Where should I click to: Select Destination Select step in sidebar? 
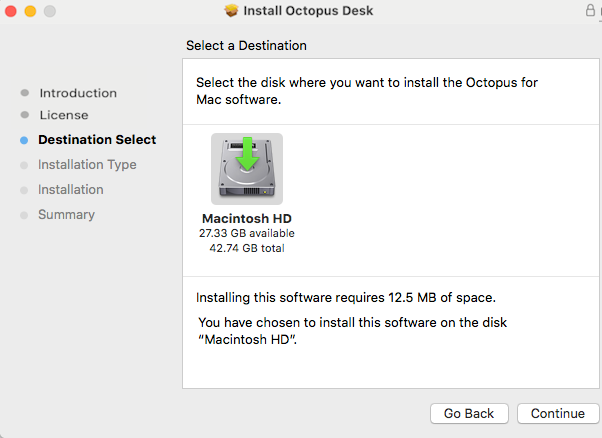[97, 140]
